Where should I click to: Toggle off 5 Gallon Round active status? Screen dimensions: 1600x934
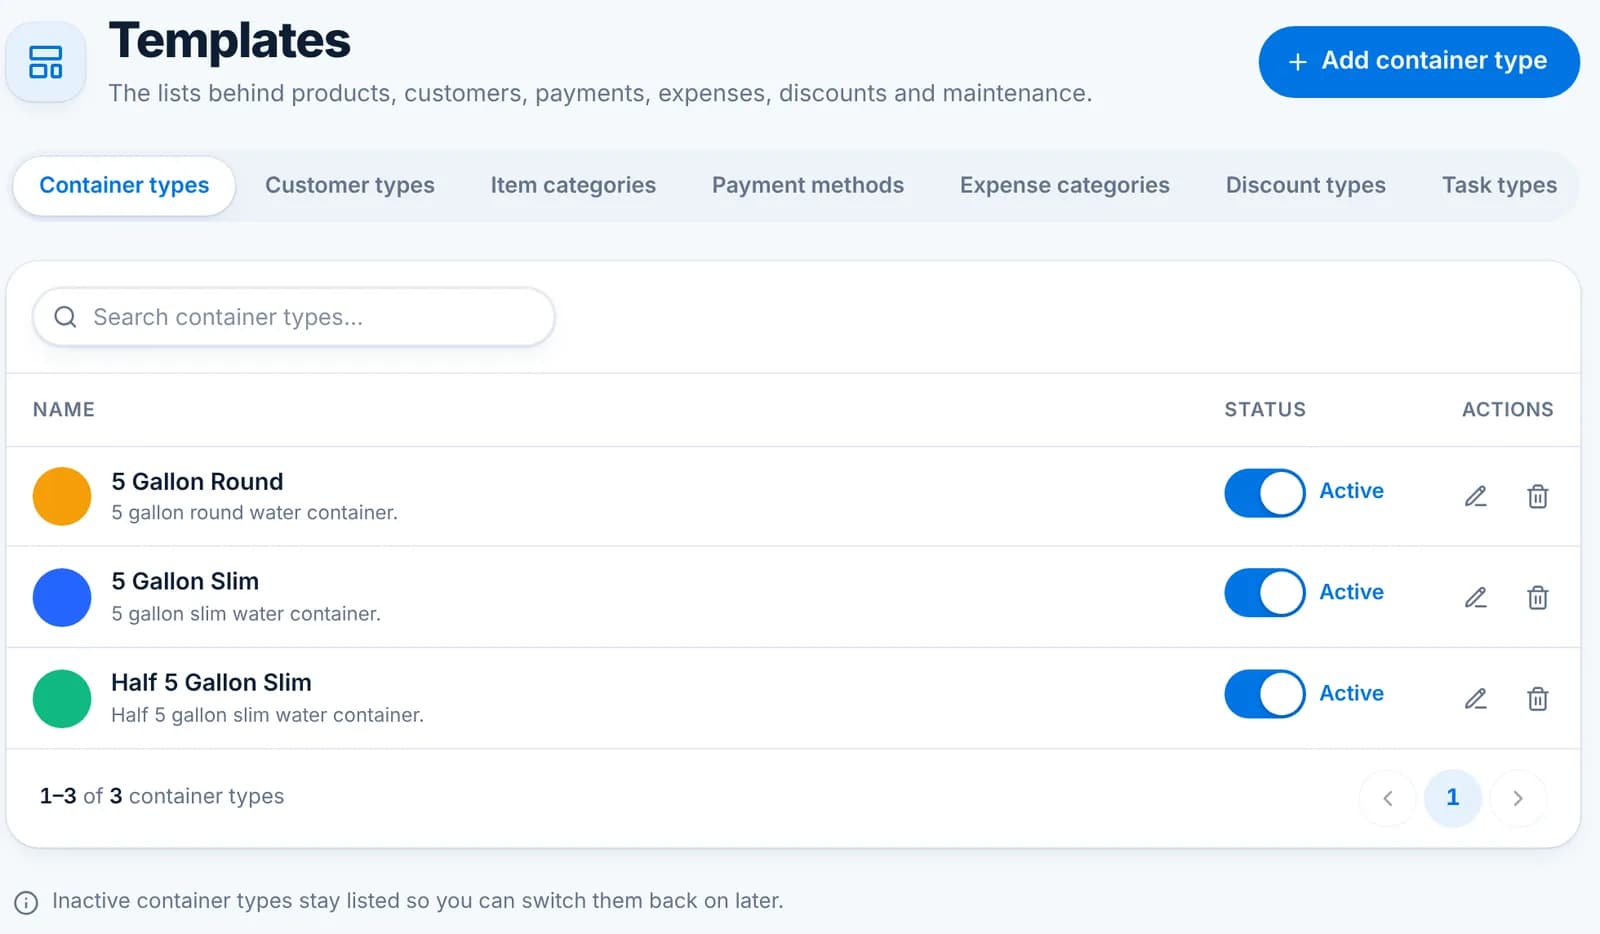click(x=1264, y=493)
